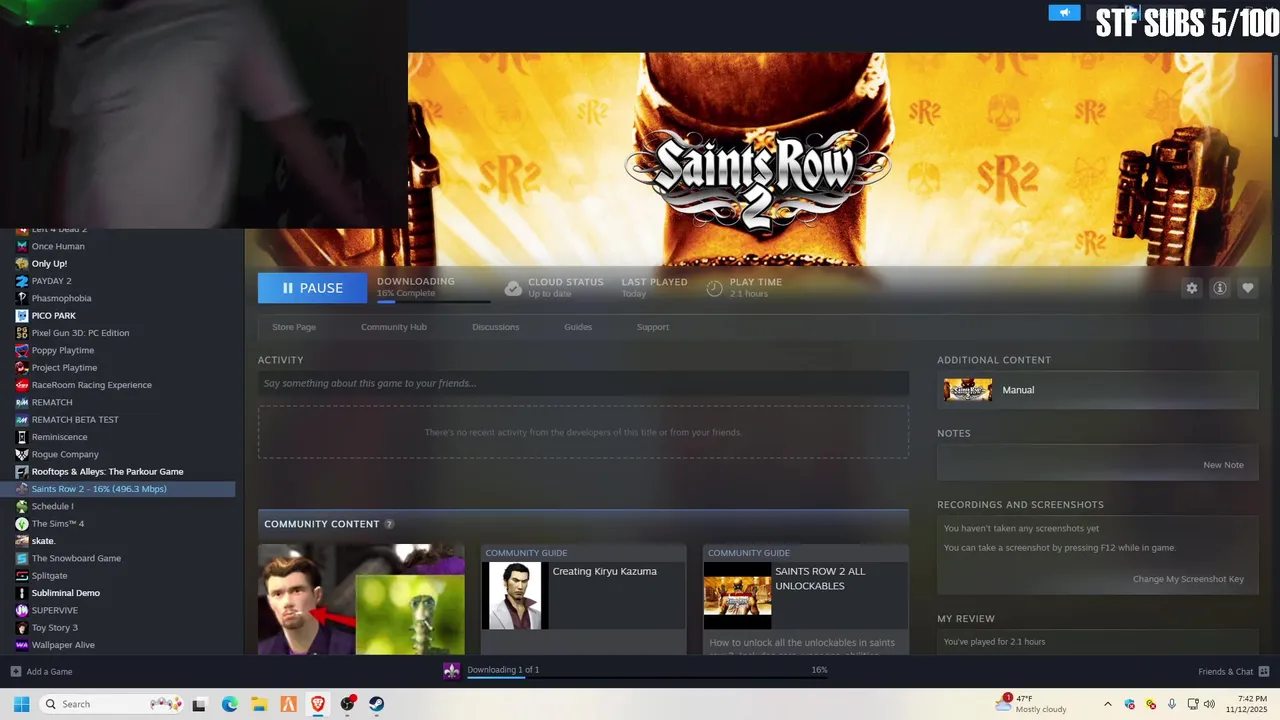Open the Guides tab
This screenshot has width=1280, height=720.
(578, 327)
